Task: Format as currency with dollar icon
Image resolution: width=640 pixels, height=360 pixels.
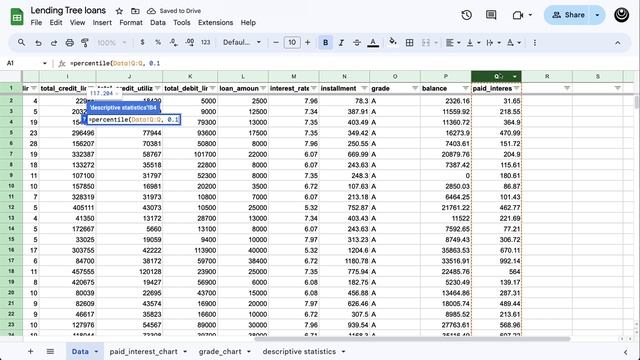Action: pos(142,42)
